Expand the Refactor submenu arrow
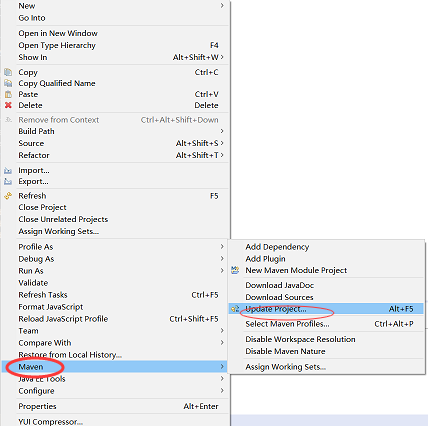Viewport: 428px width, 426px height. point(222,155)
